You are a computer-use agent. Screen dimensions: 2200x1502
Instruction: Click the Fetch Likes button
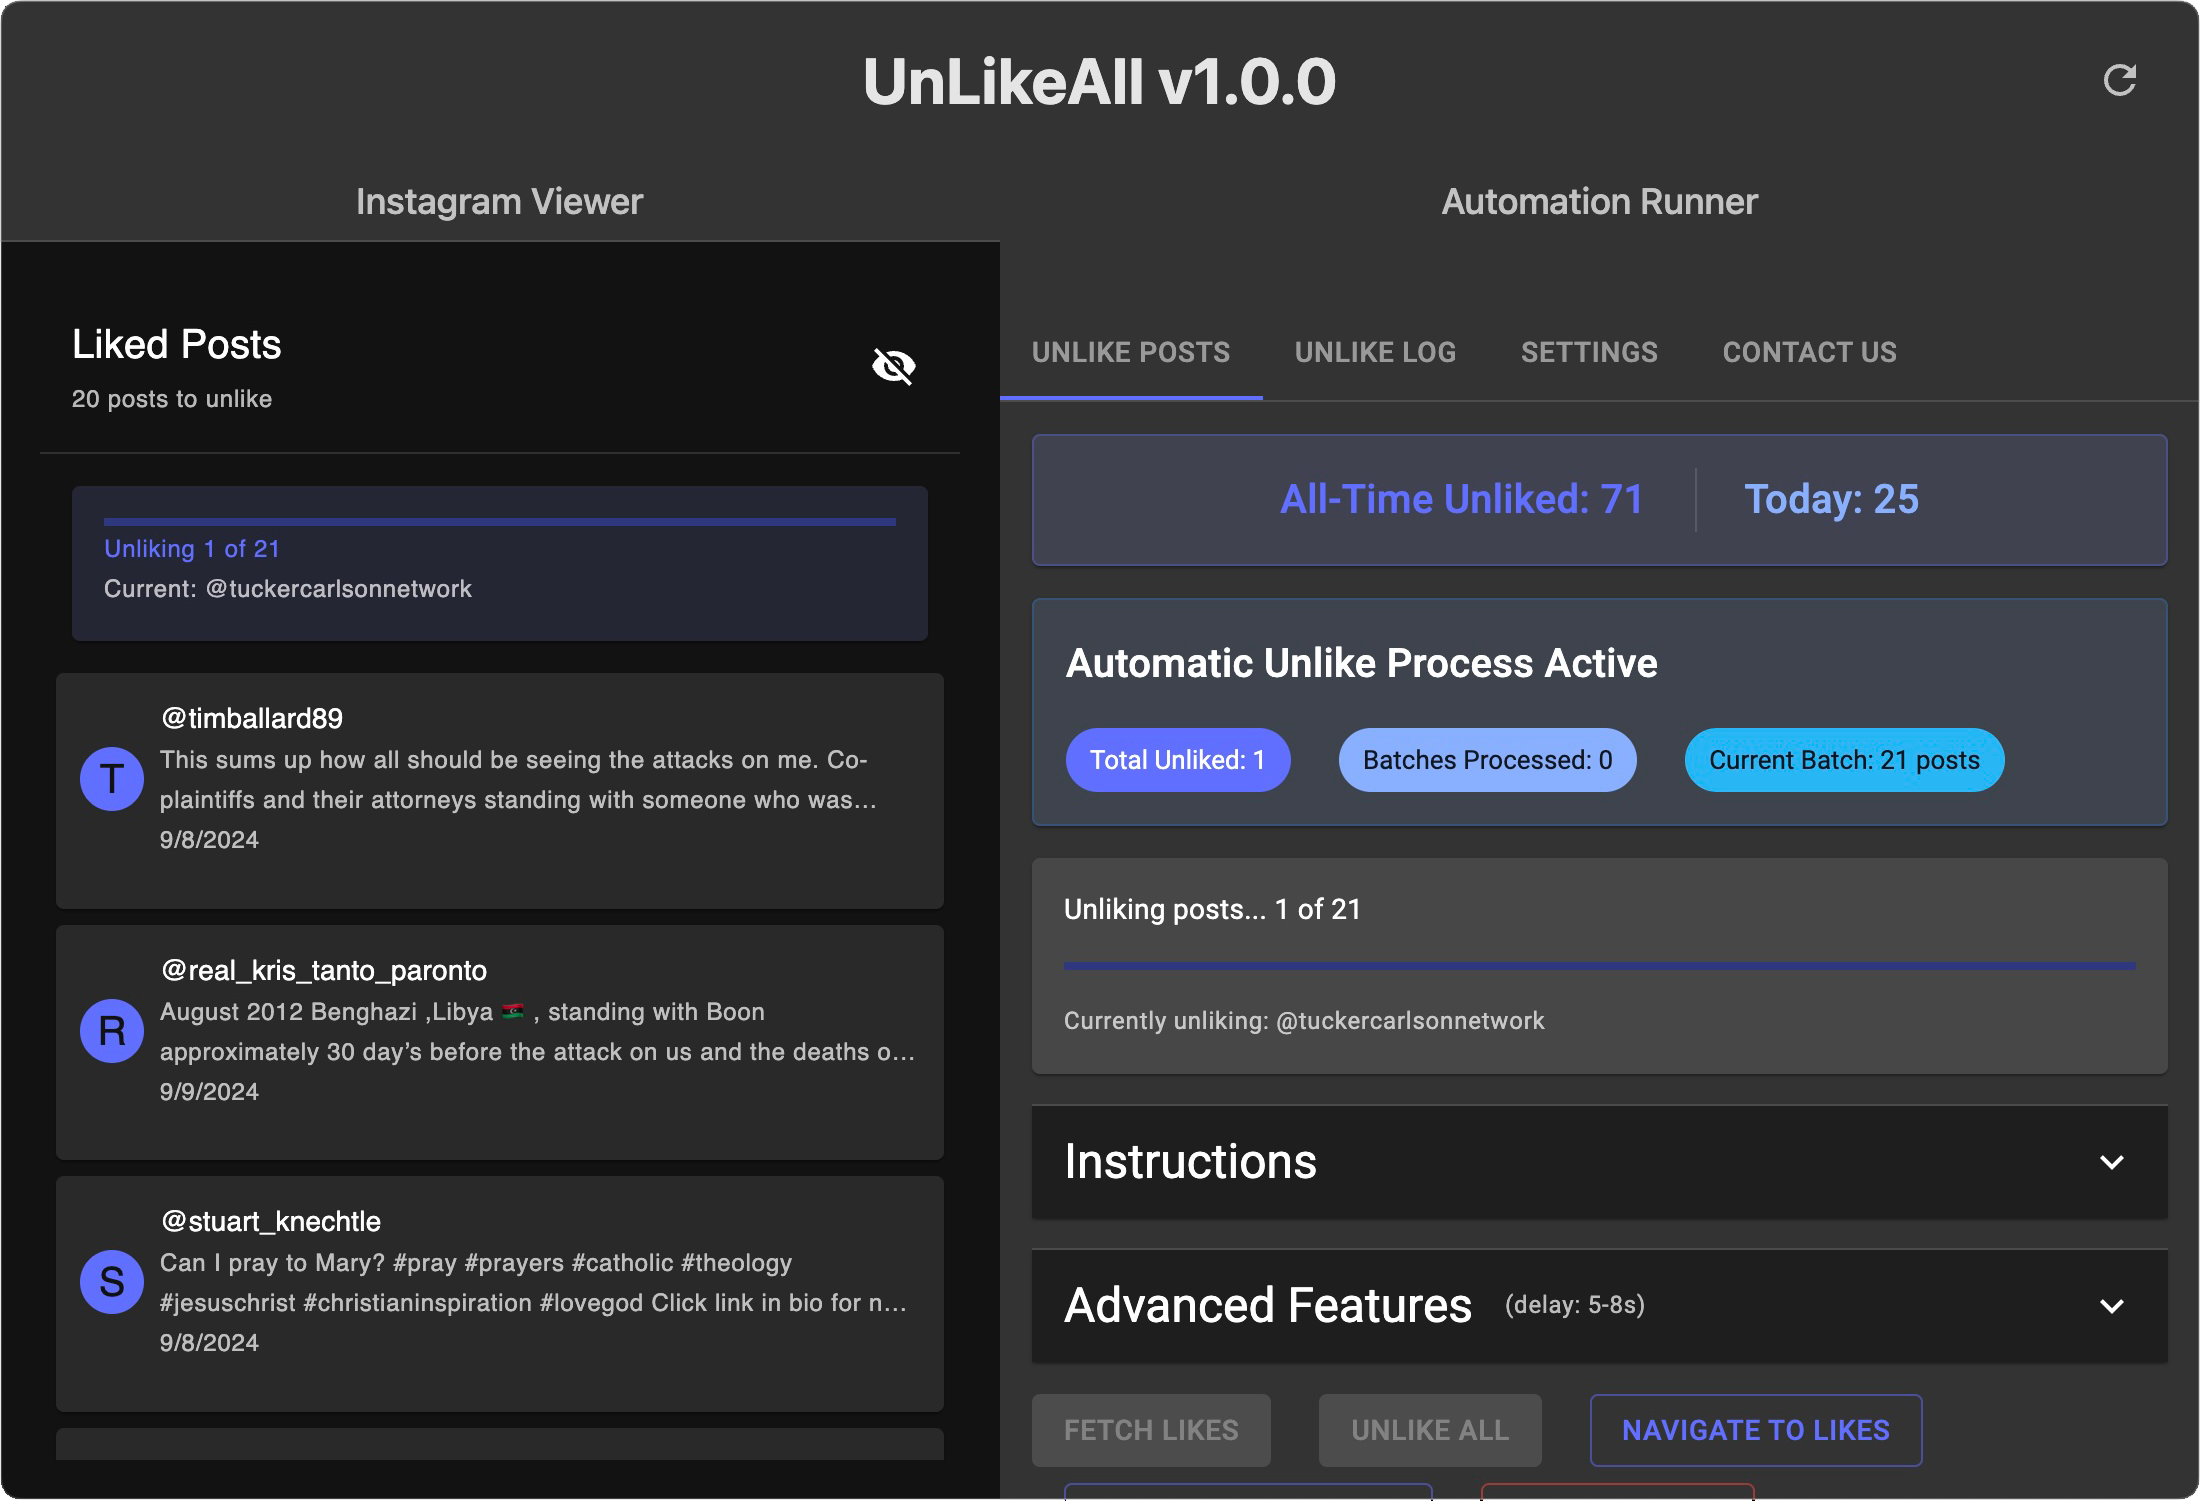tap(1151, 1430)
